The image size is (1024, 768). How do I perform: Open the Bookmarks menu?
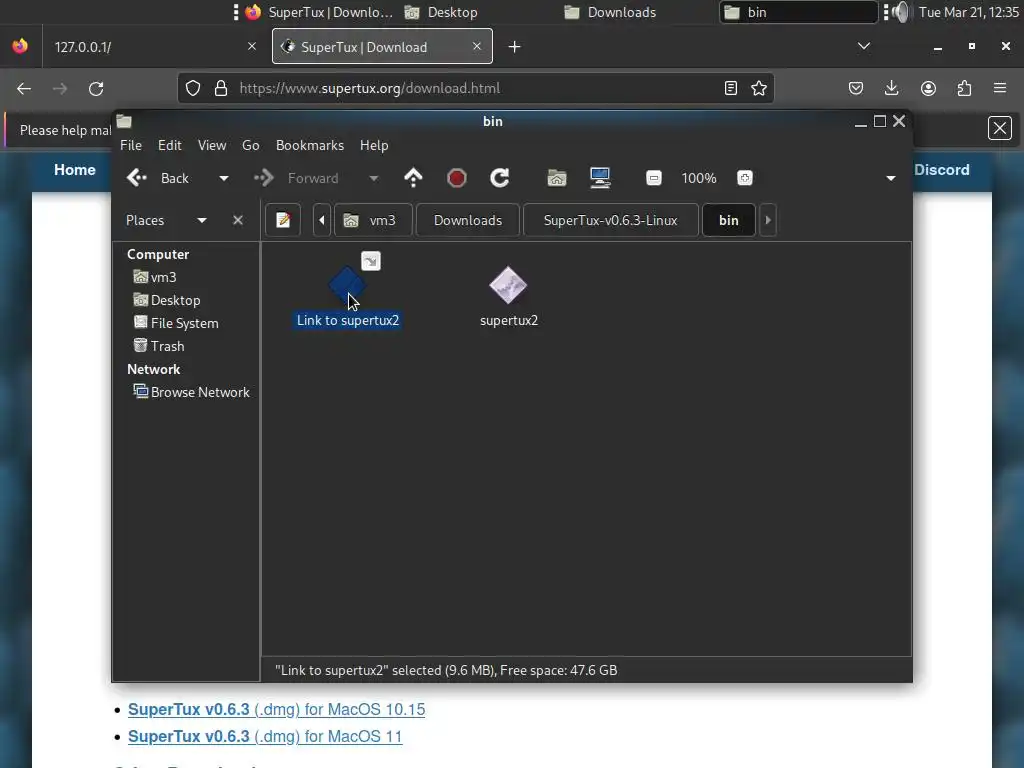click(x=310, y=145)
